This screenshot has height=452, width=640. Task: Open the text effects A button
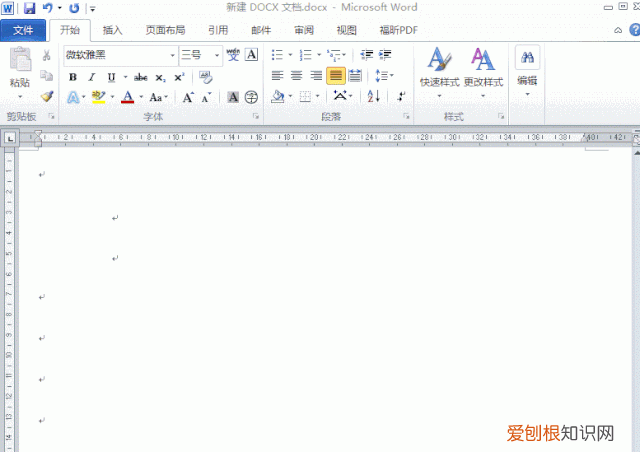pyautogui.click(x=73, y=98)
